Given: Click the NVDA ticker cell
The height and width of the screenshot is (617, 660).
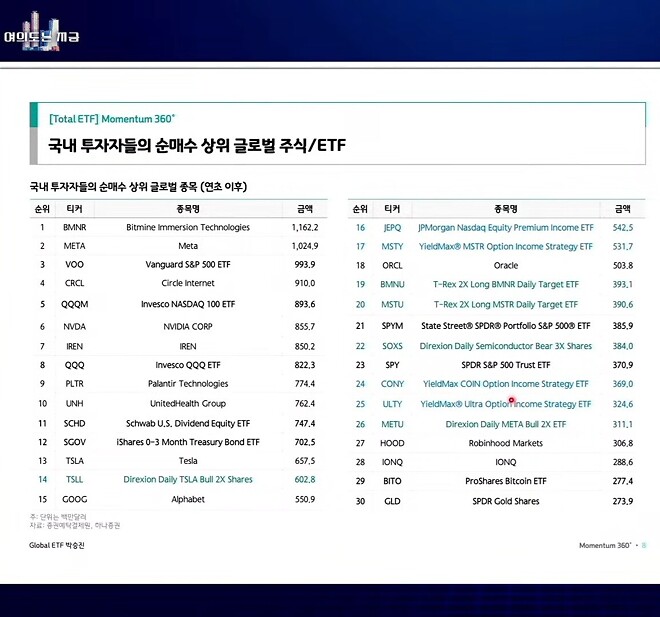Looking at the screenshot, I should click(x=75, y=327).
